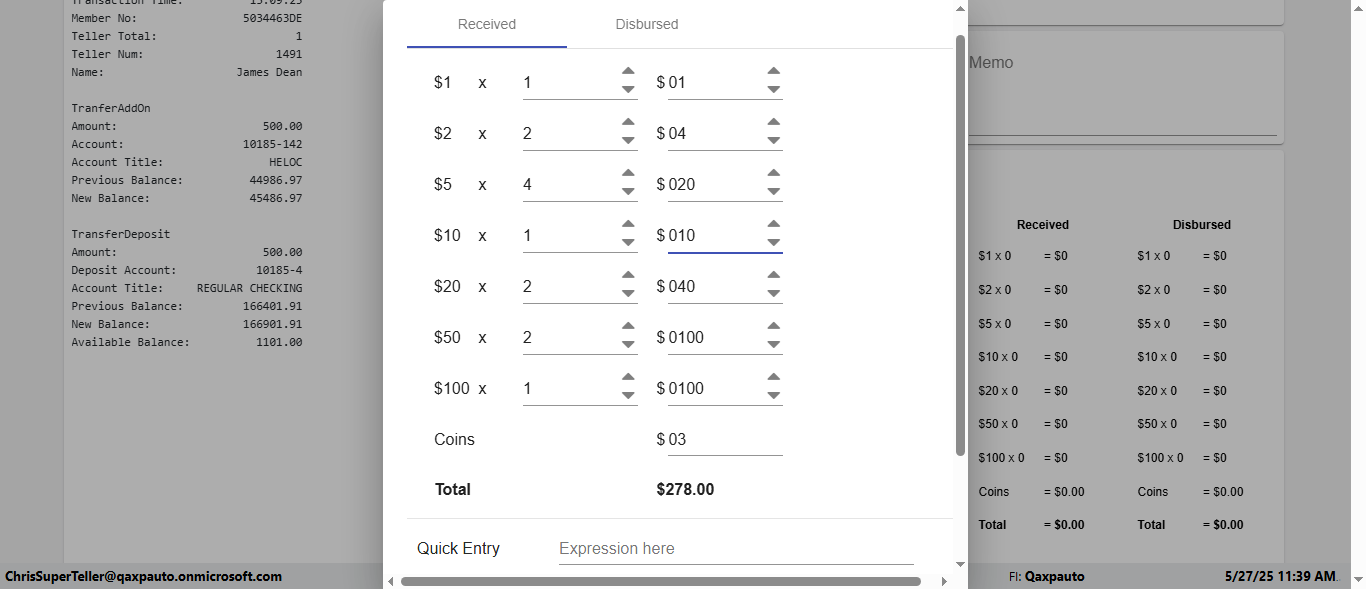Decrease the $50 bill count
Screen dimensions: 1366x589
click(628, 345)
